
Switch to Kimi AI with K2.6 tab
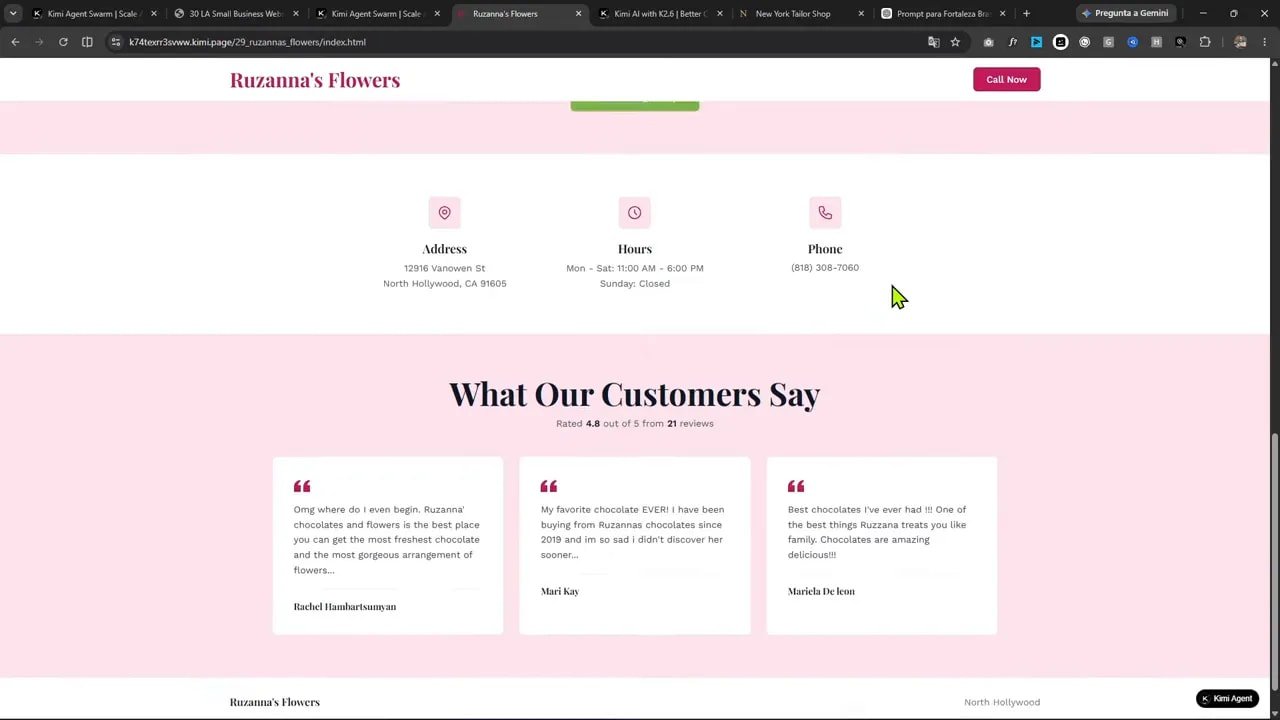click(660, 13)
